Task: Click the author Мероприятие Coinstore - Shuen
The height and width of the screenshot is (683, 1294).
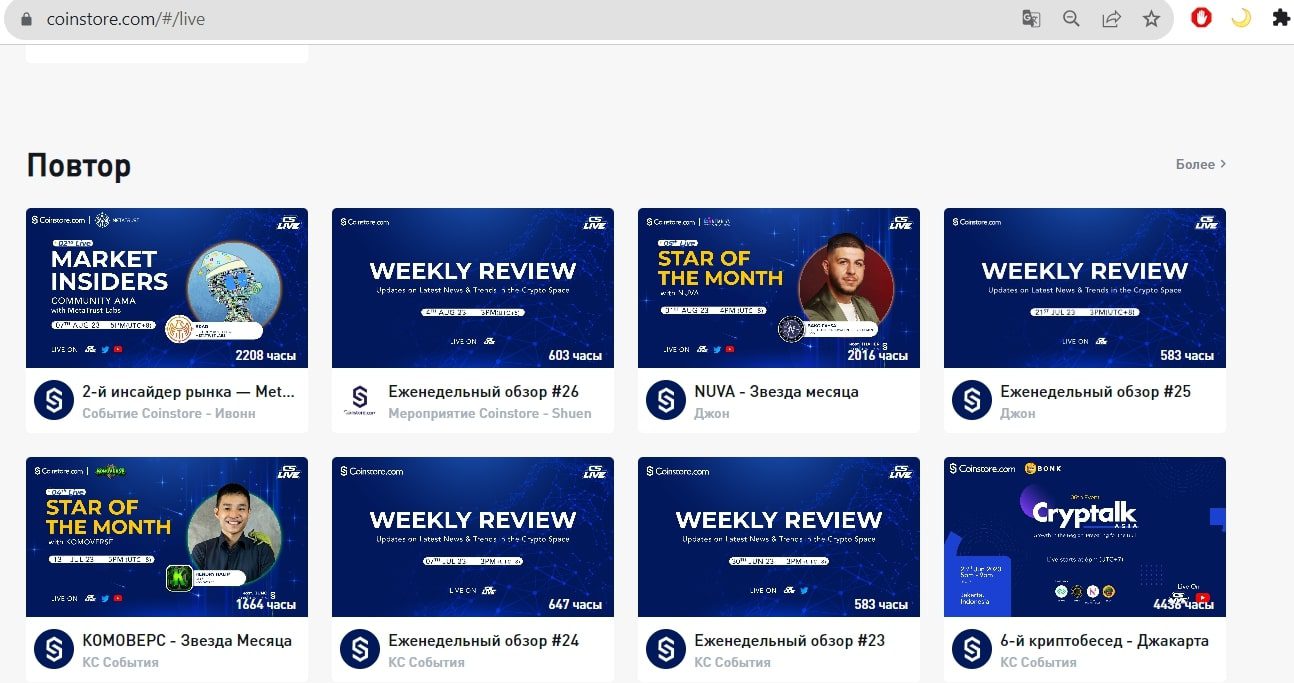Action: 490,413
